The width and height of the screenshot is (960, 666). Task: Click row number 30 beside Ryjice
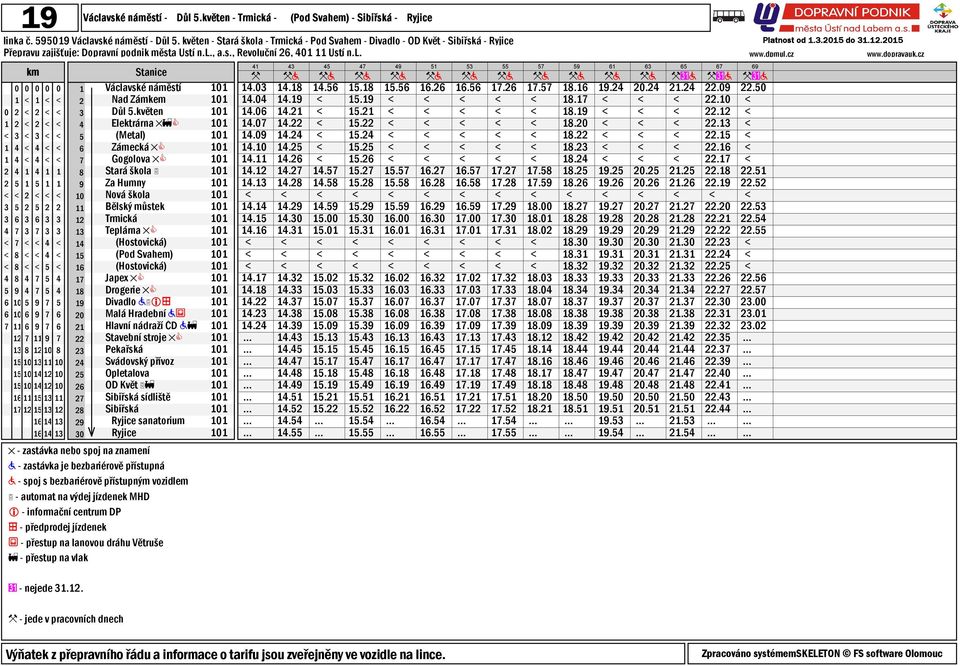click(x=79, y=433)
